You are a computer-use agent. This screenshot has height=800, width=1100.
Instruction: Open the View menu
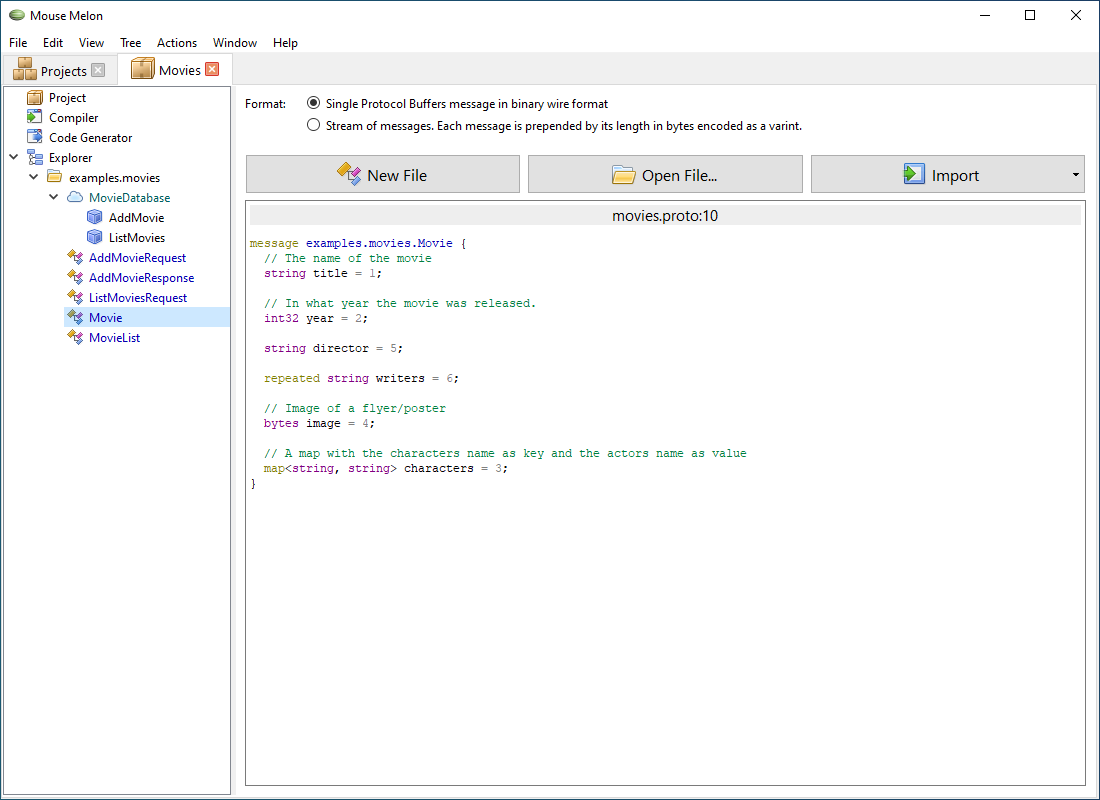(x=91, y=43)
